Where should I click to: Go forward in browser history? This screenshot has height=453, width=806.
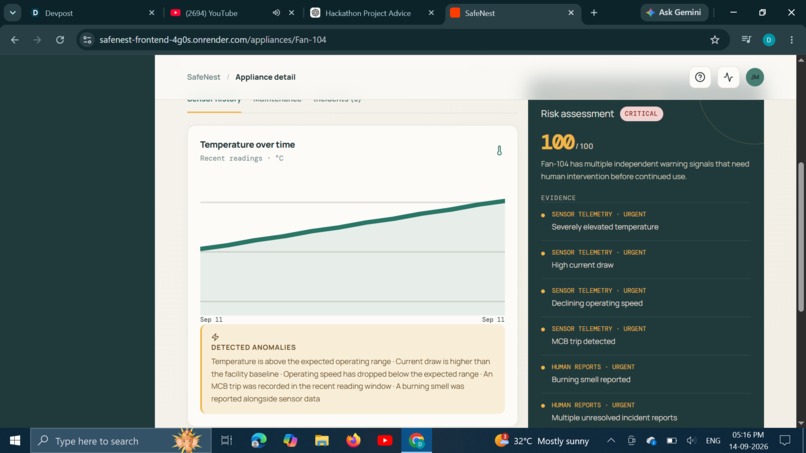tap(37, 40)
